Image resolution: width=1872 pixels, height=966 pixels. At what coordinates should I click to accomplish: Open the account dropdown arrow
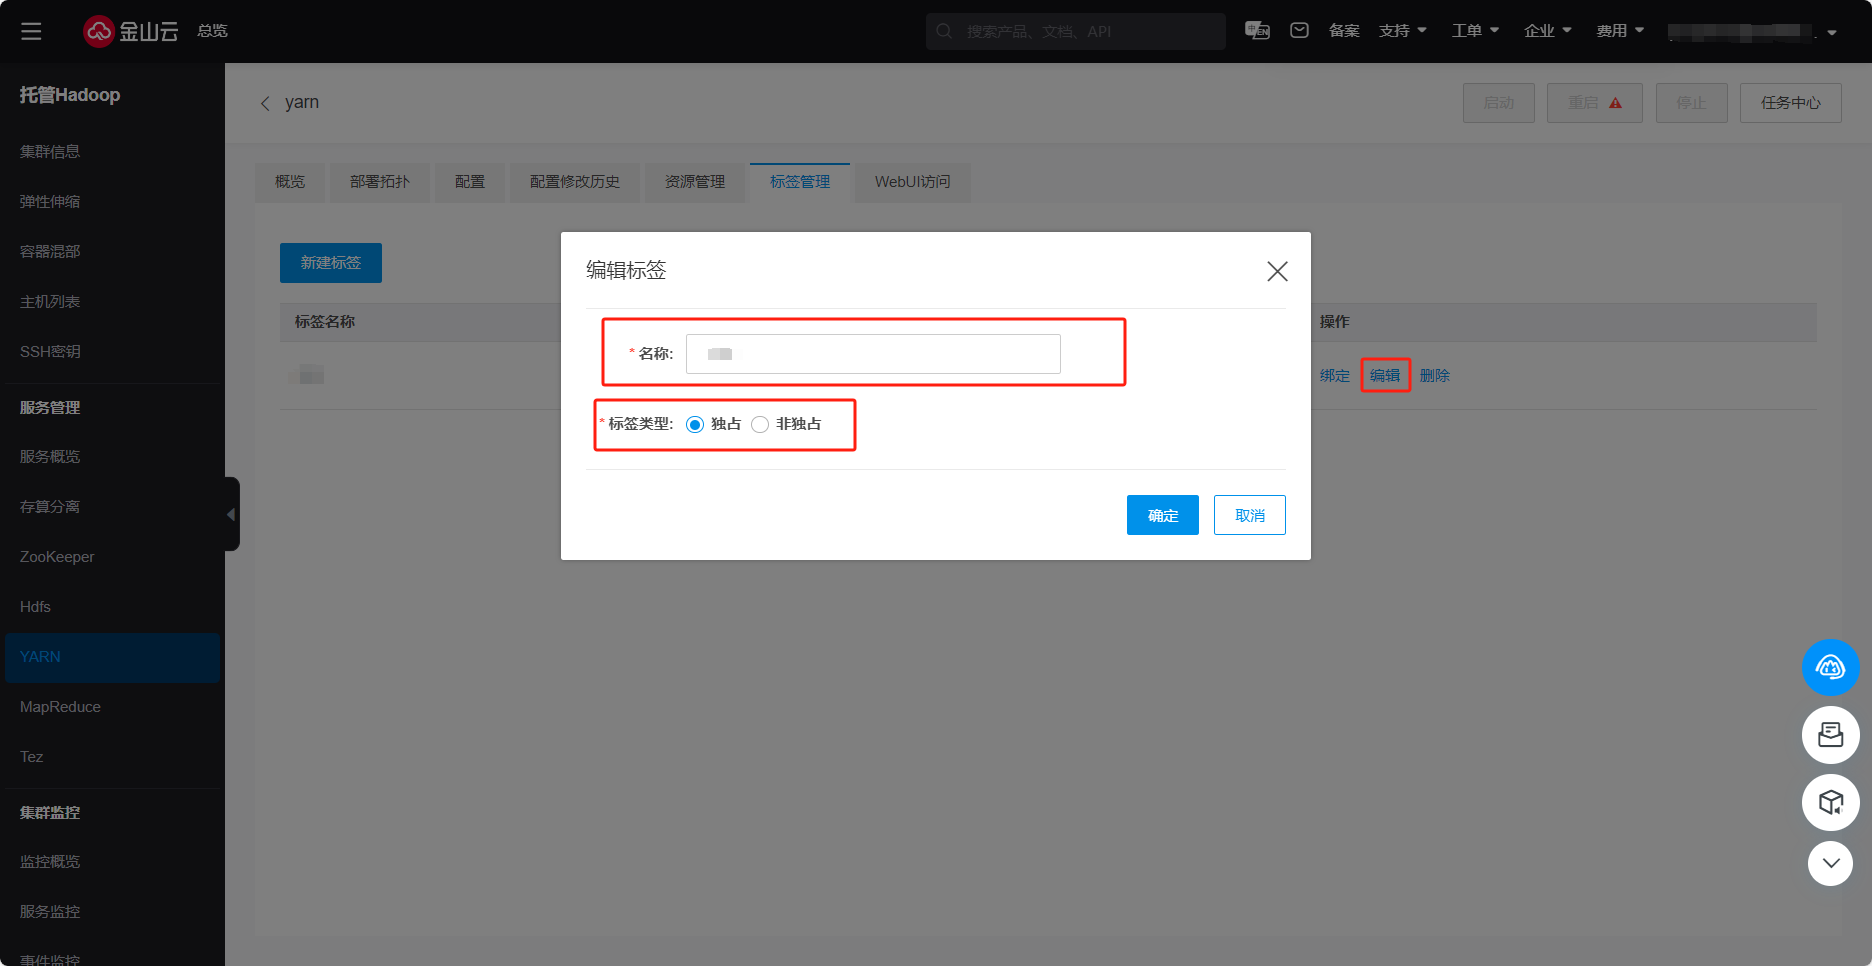tap(1832, 32)
